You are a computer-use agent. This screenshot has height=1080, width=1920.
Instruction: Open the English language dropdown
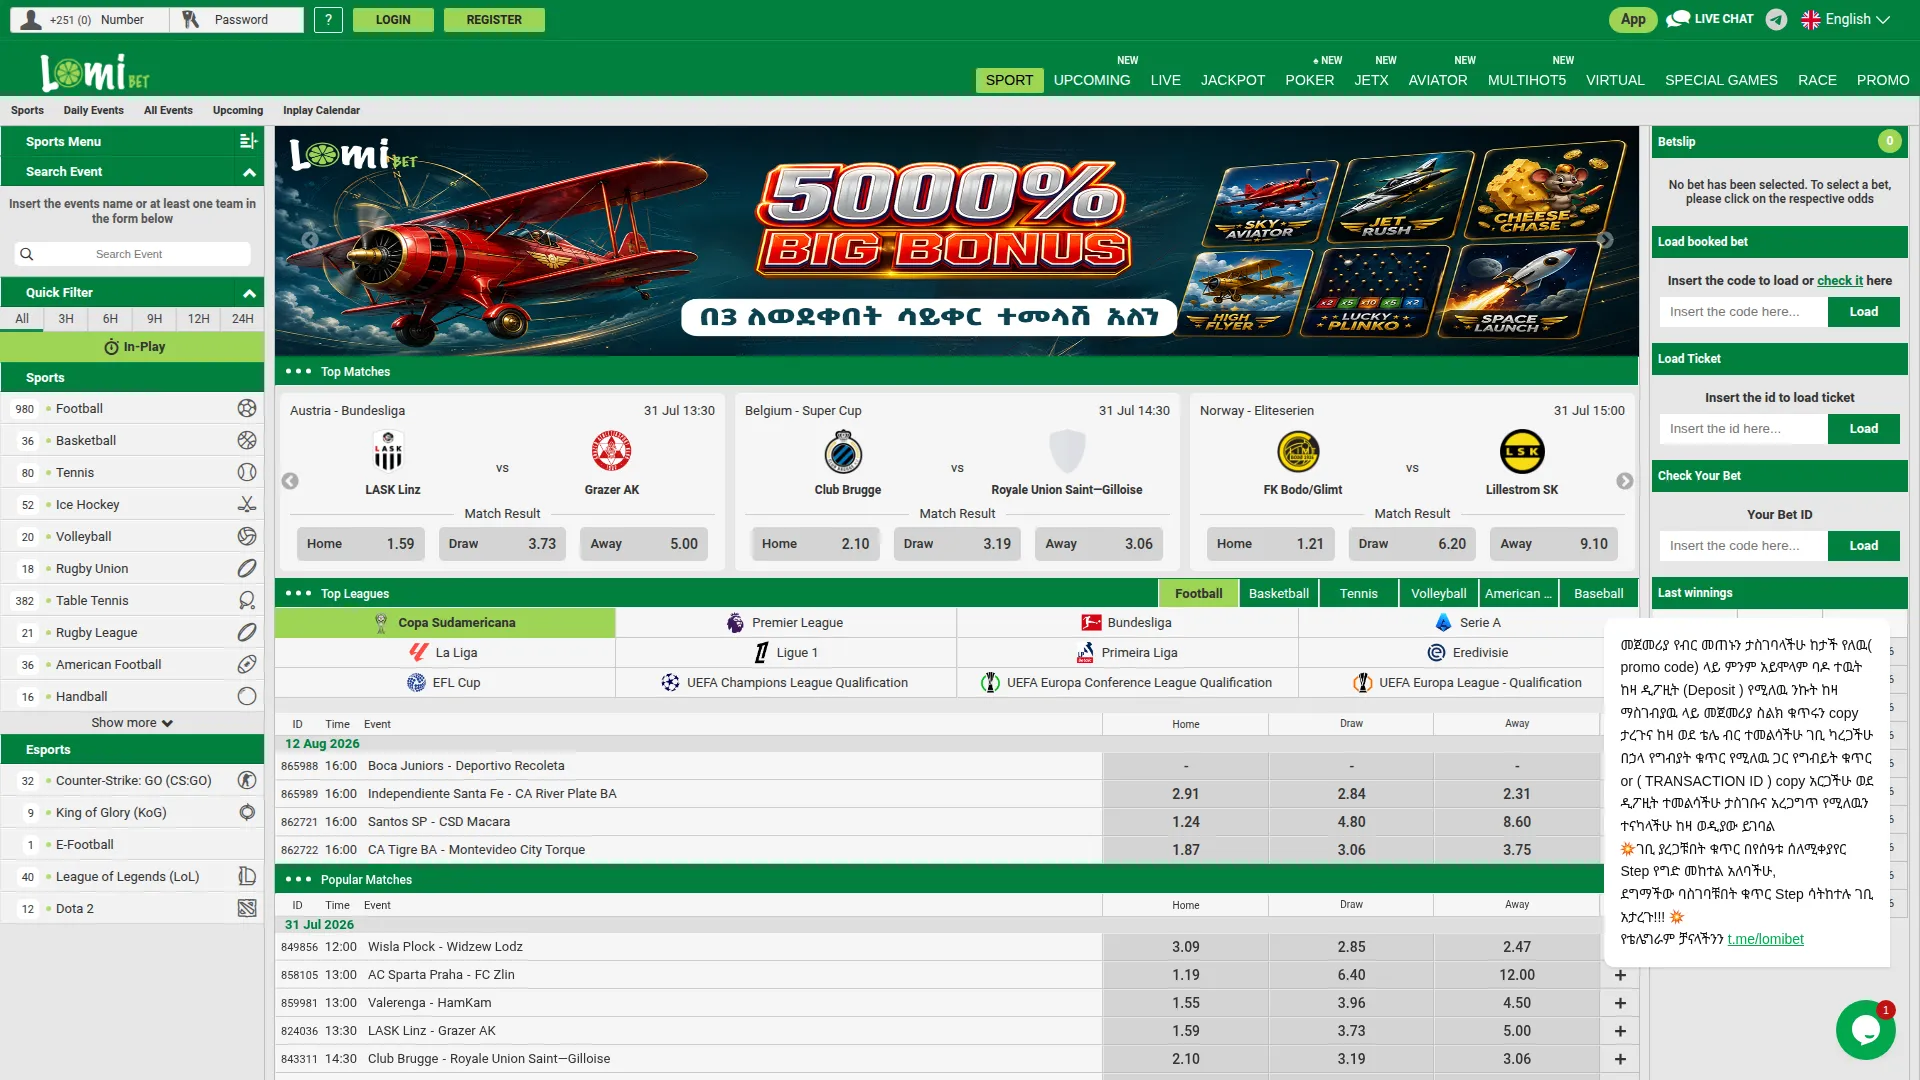tap(1846, 19)
